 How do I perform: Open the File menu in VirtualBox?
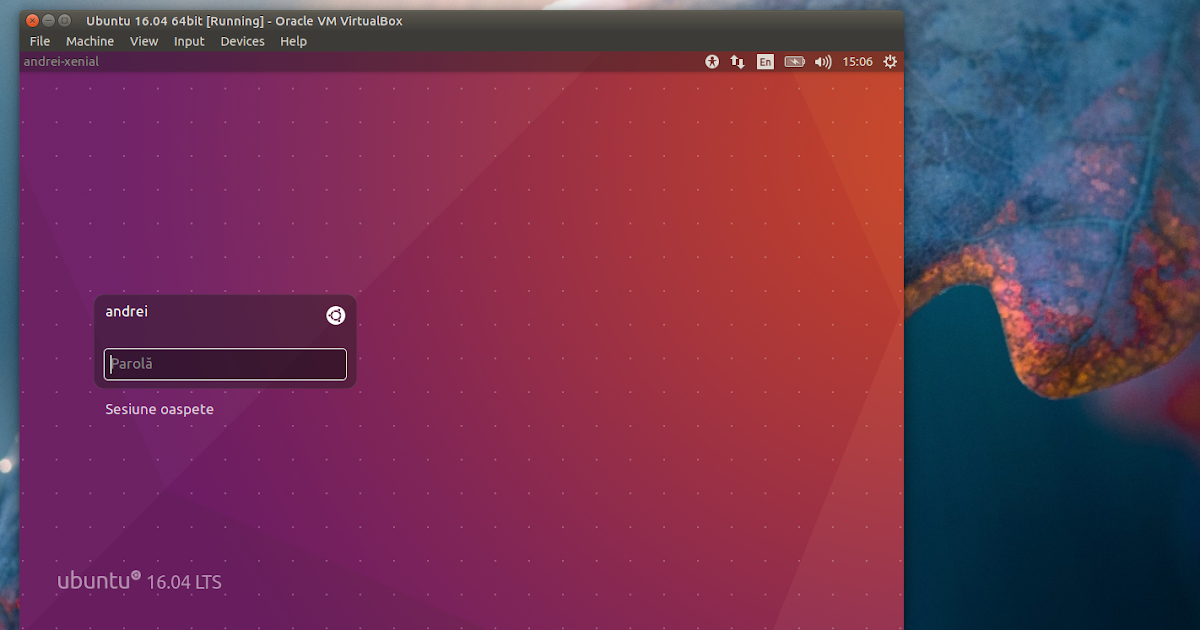coord(40,41)
